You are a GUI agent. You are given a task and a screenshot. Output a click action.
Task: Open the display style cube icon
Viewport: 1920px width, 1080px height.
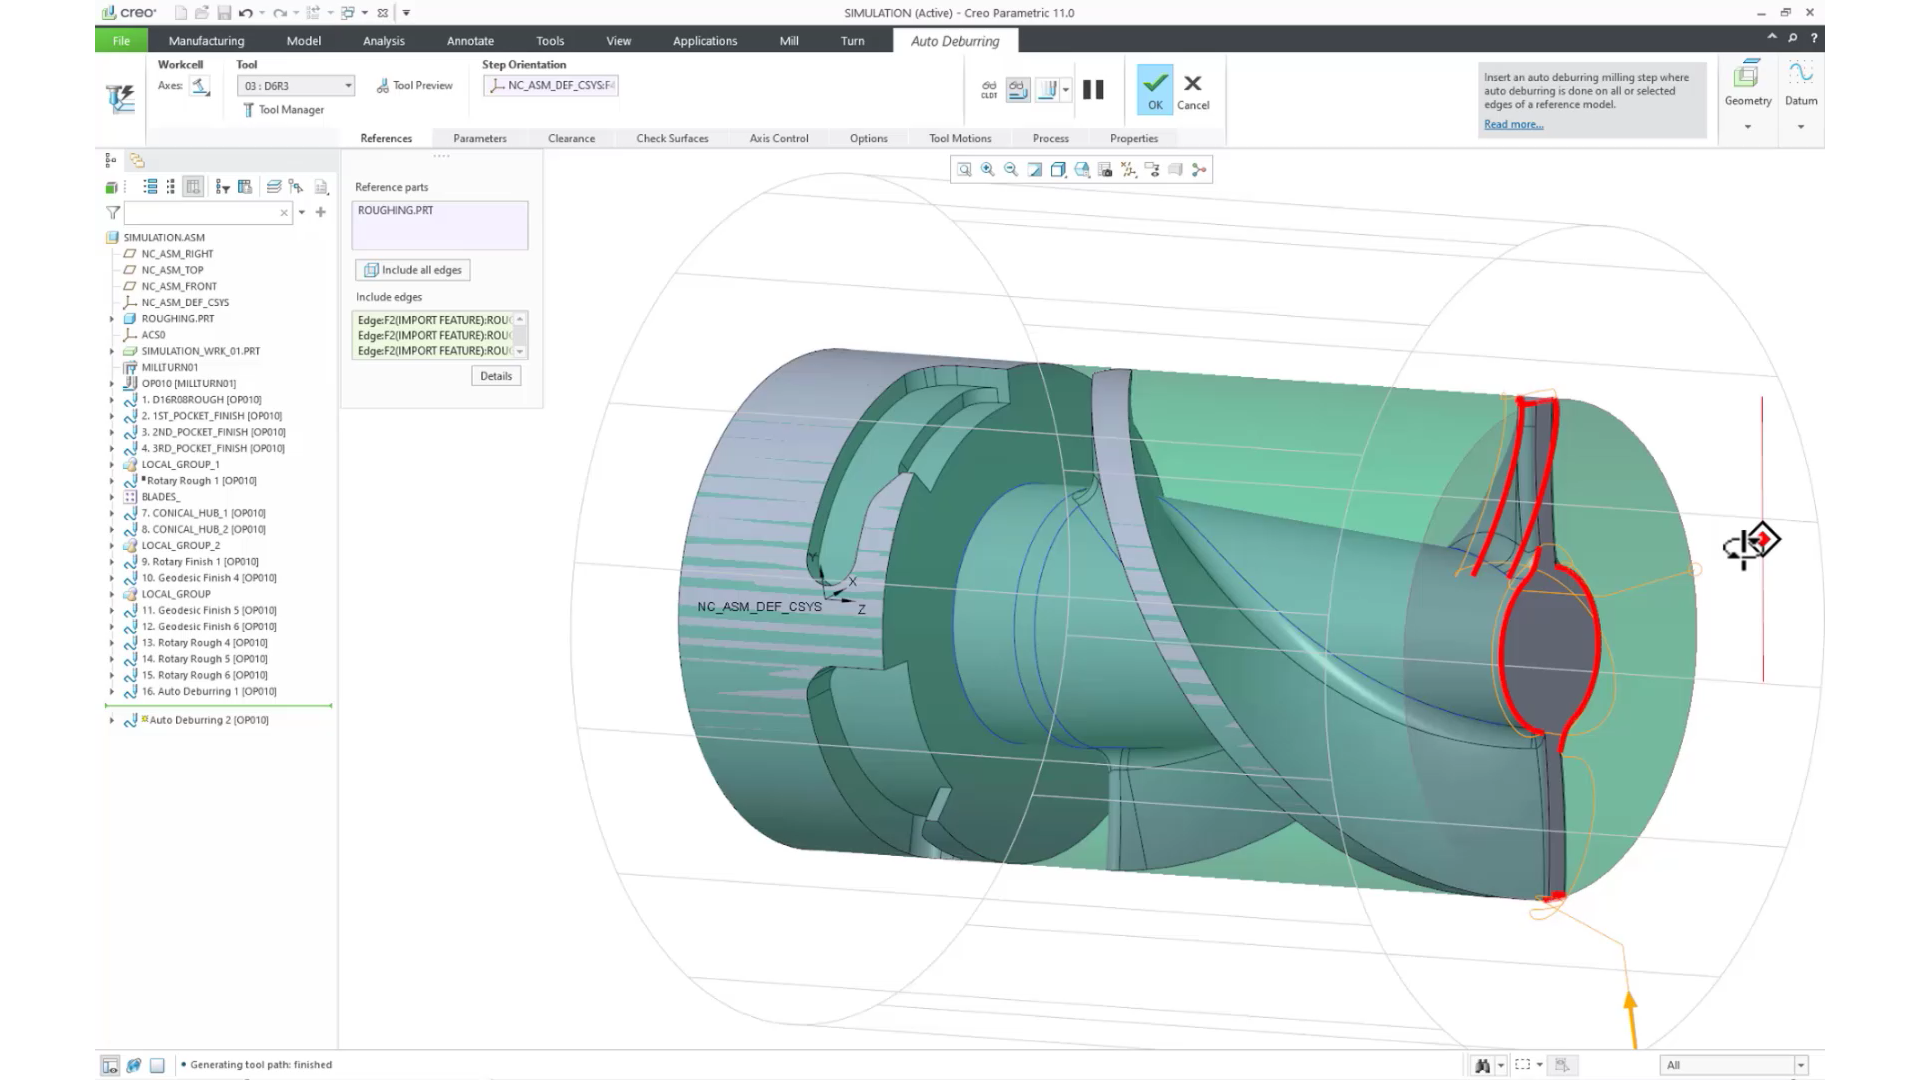coord(1058,170)
